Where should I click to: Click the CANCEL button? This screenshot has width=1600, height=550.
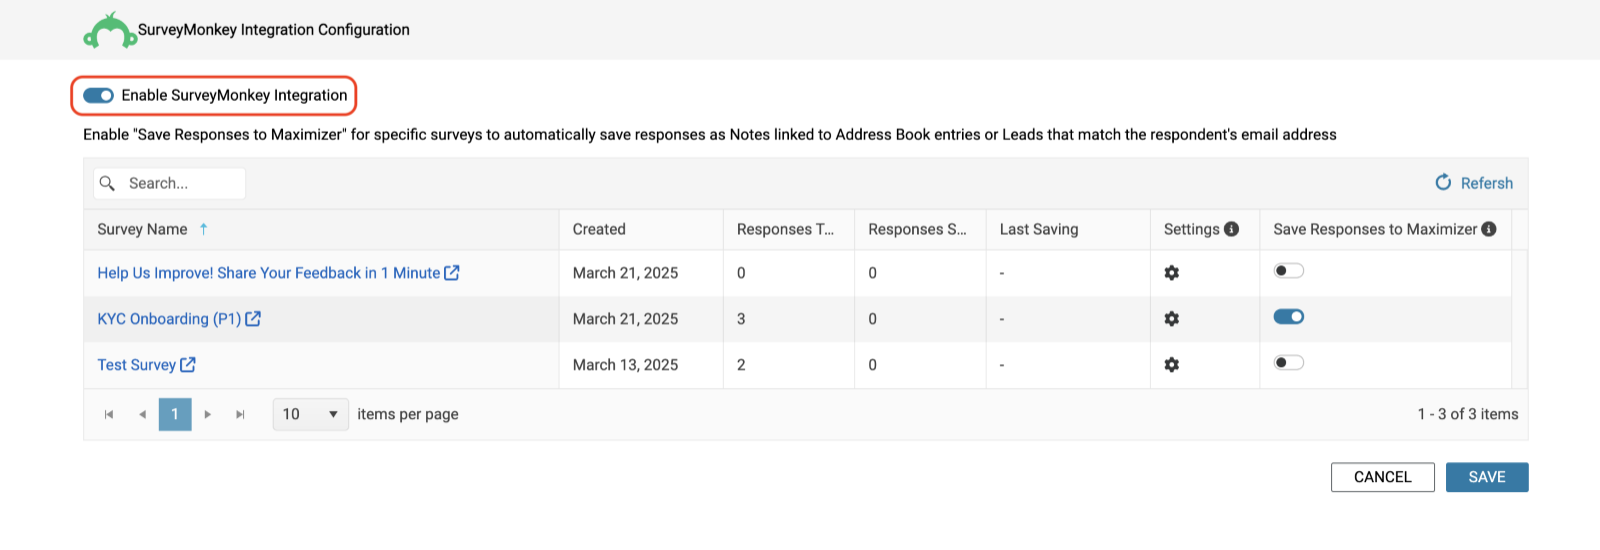click(x=1383, y=477)
